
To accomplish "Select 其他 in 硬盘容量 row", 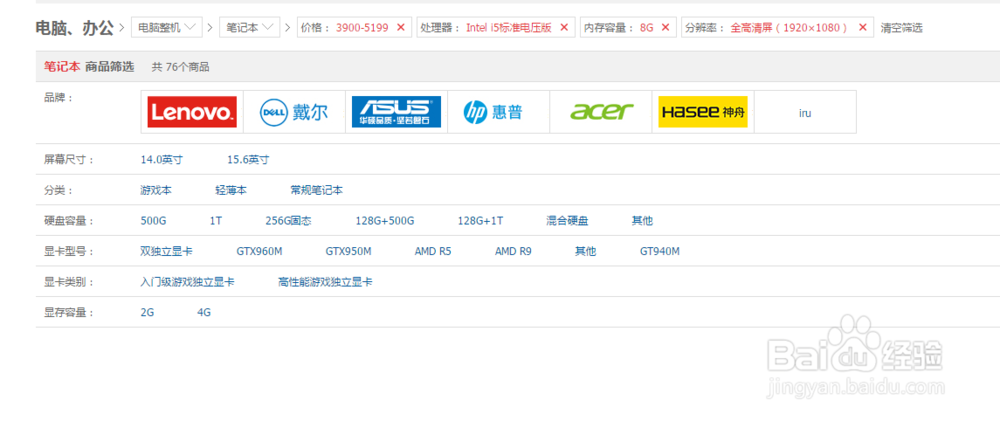I will pyautogui.click(x=642, y=221).
